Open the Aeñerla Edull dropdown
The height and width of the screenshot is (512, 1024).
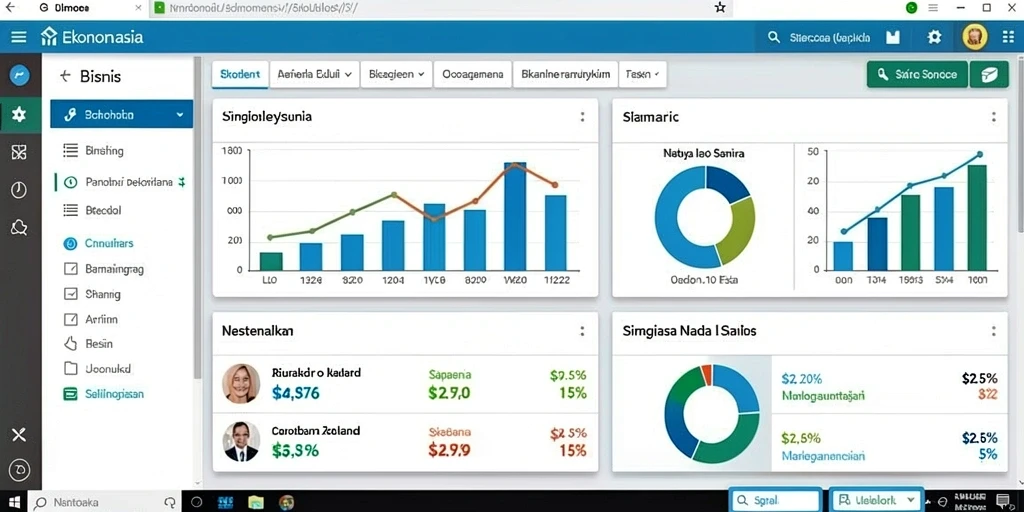pyautogui.click(x=315, y=74)
